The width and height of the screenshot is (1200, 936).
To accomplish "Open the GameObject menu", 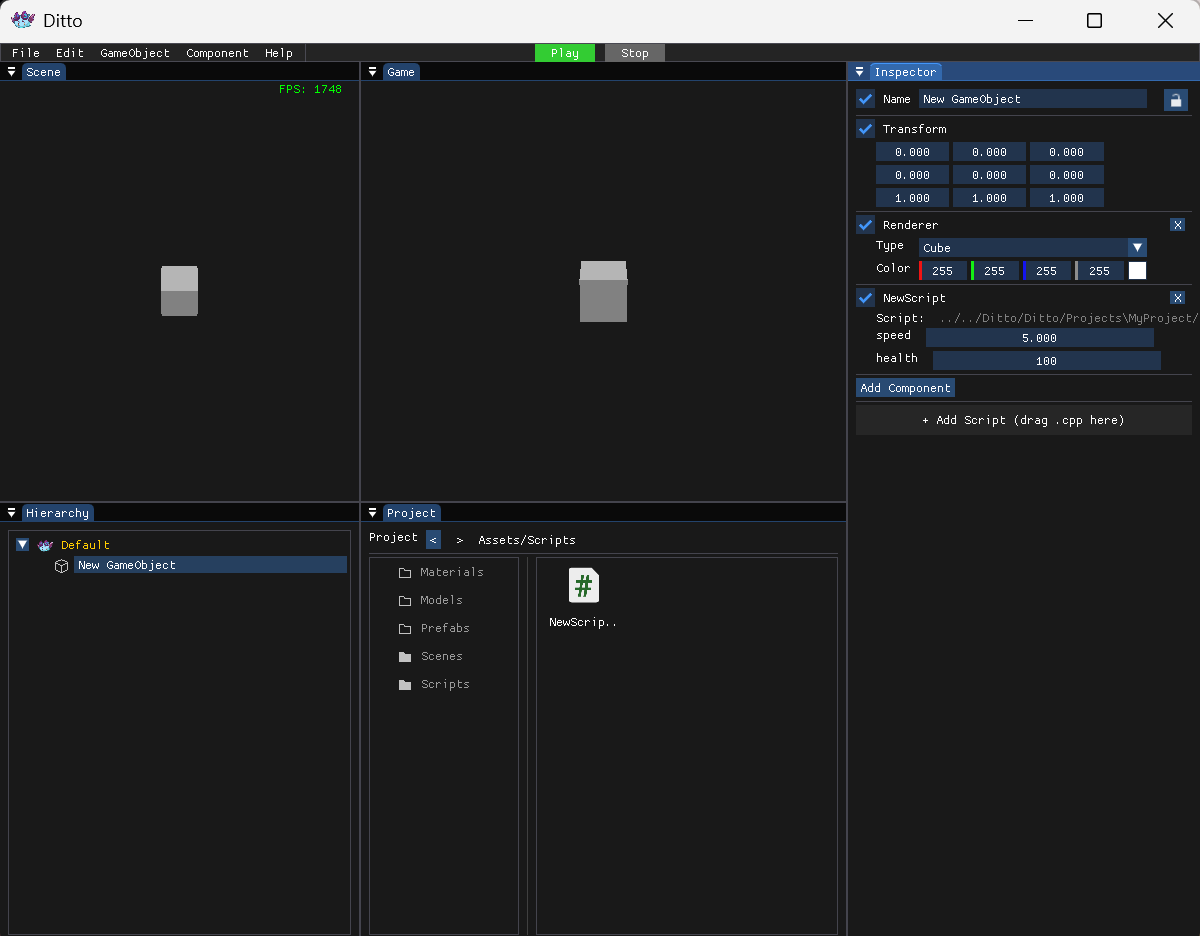I will click(135, 53).
